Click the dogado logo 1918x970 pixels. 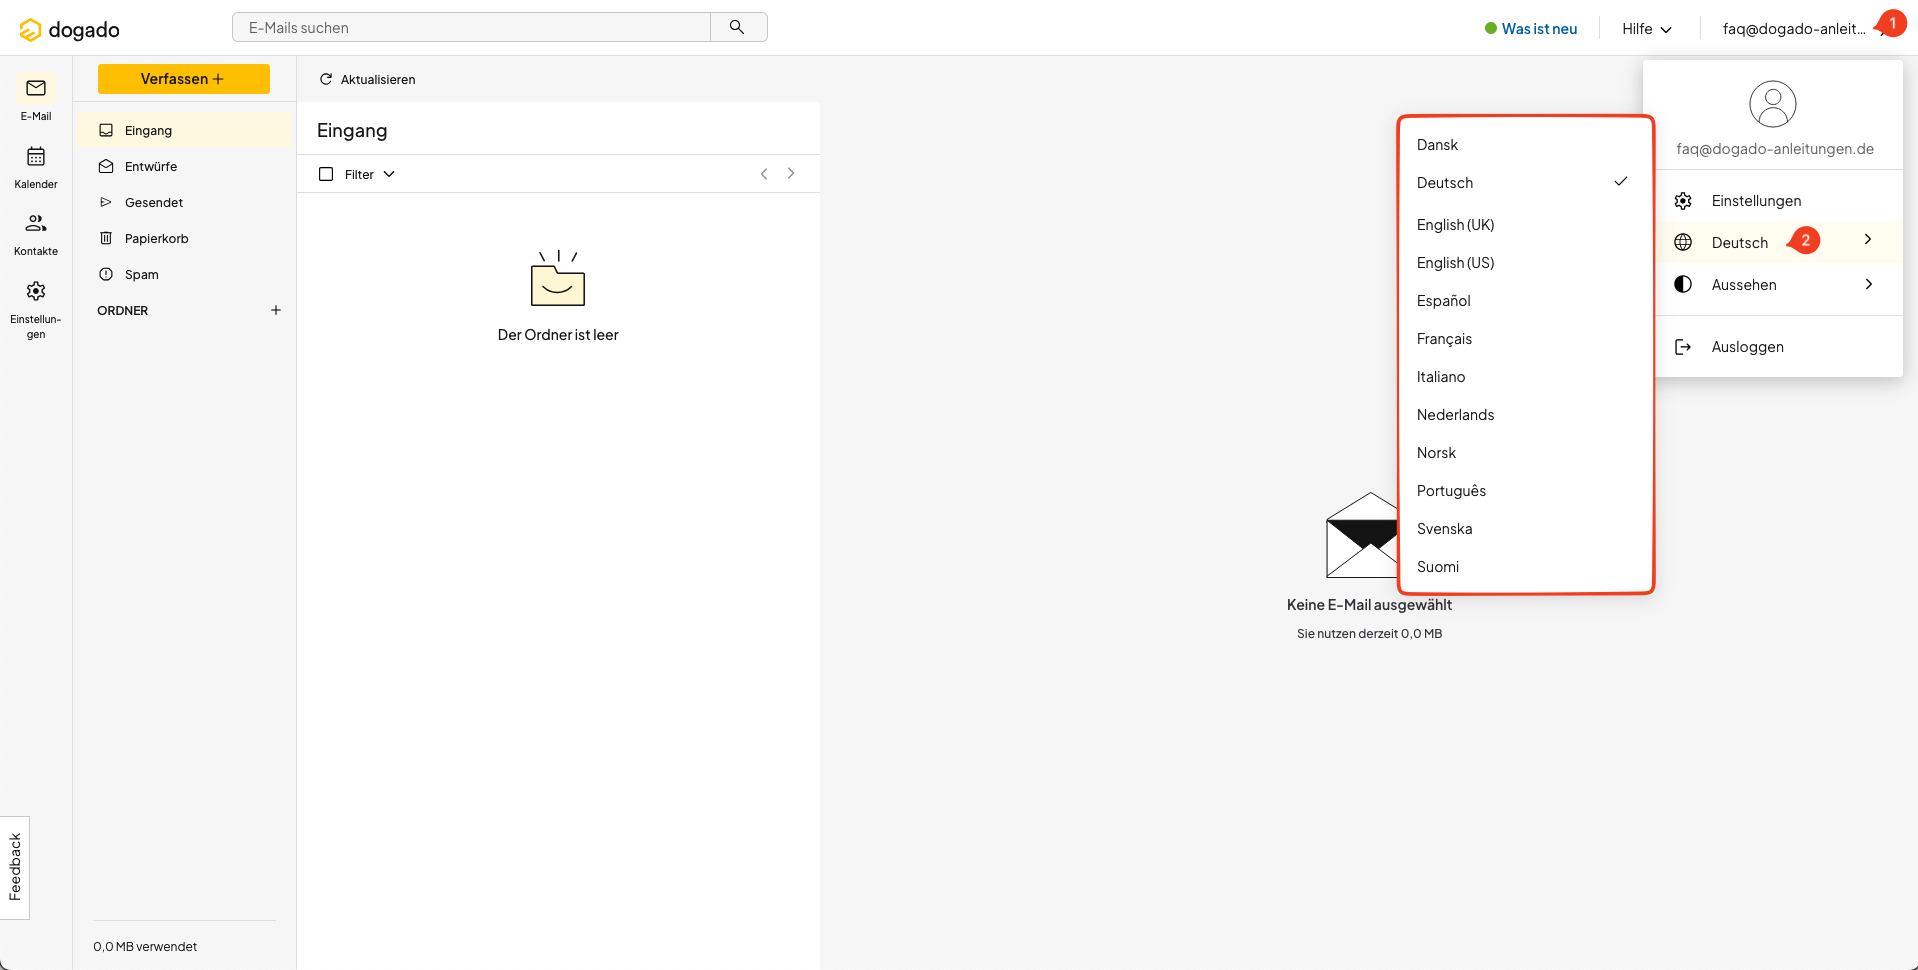click(x=69, y=30)
